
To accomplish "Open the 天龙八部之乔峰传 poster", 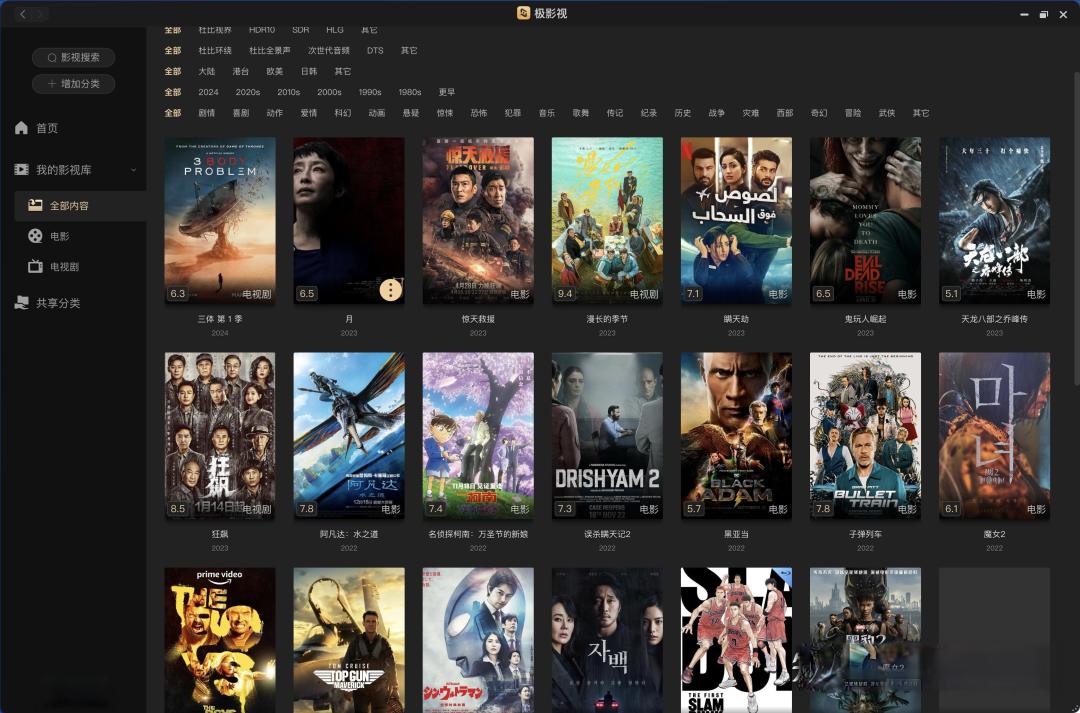I will pos(995,220).
